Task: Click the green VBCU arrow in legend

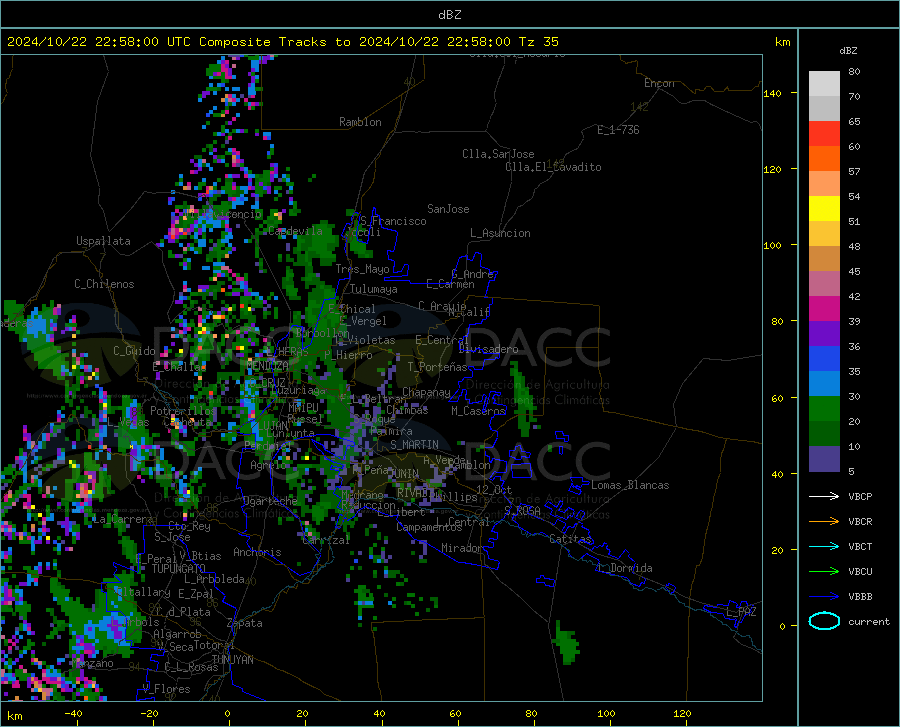Action: point(824,572)
